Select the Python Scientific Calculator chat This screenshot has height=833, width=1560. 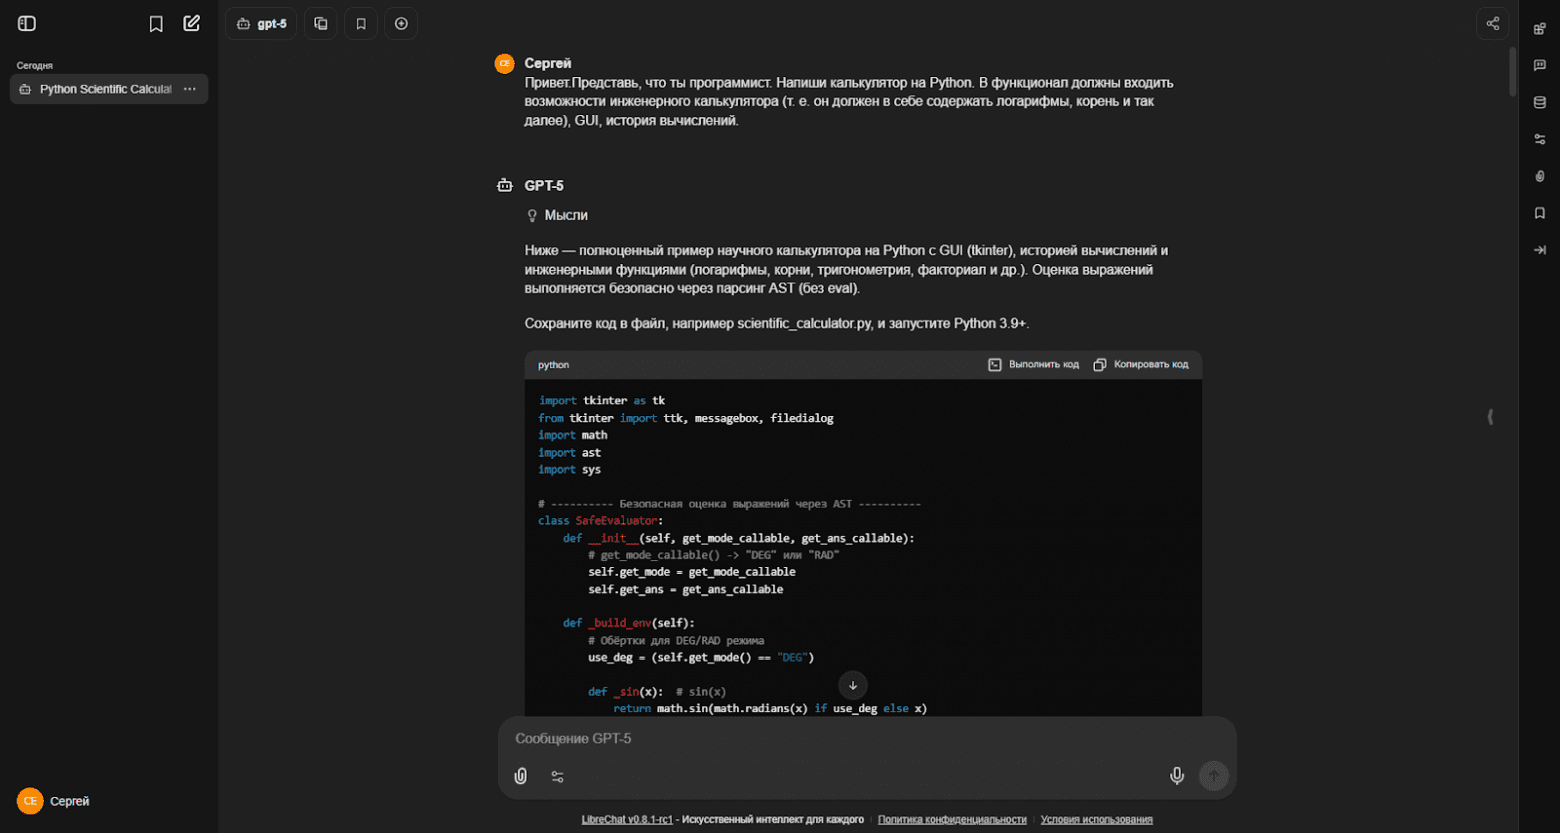coord(100,89)
